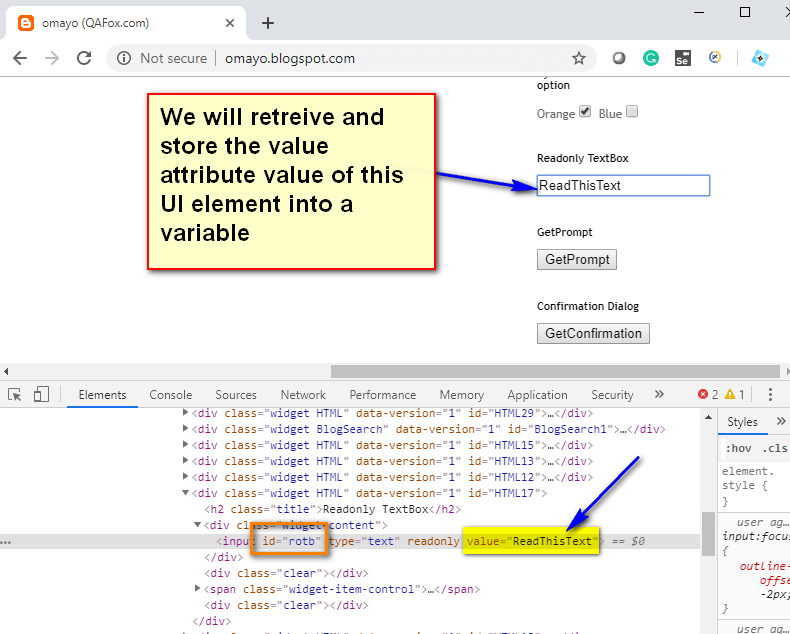
Task: Click the three dots beside the selected node
Action: (x=6, y=542)
